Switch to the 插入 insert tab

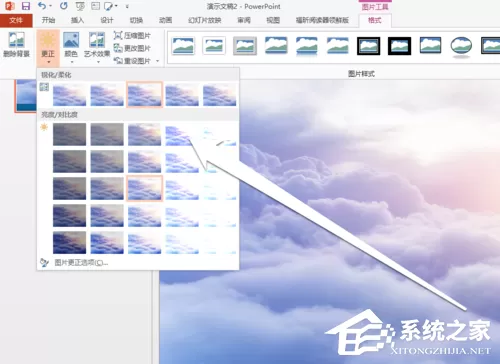[77, 20]
